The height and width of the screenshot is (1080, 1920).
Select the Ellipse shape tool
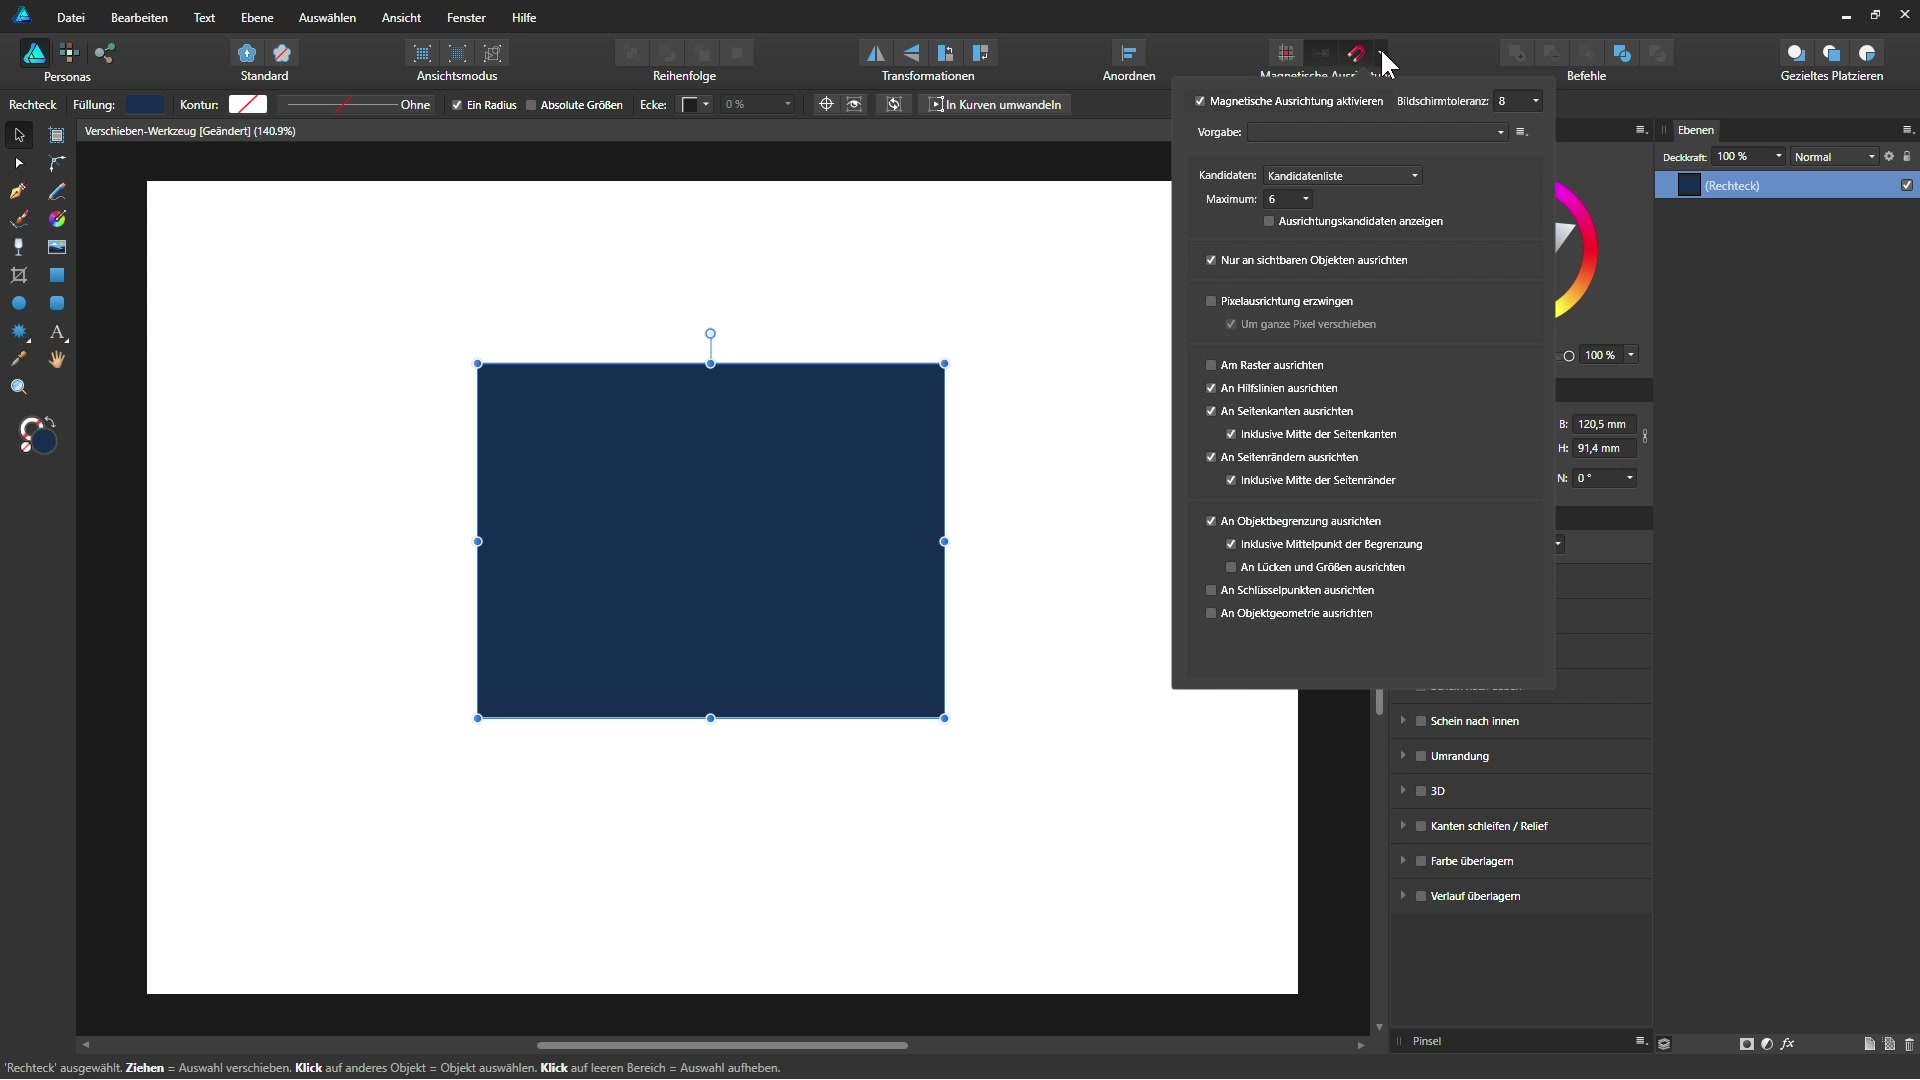(x=19, y=303)
